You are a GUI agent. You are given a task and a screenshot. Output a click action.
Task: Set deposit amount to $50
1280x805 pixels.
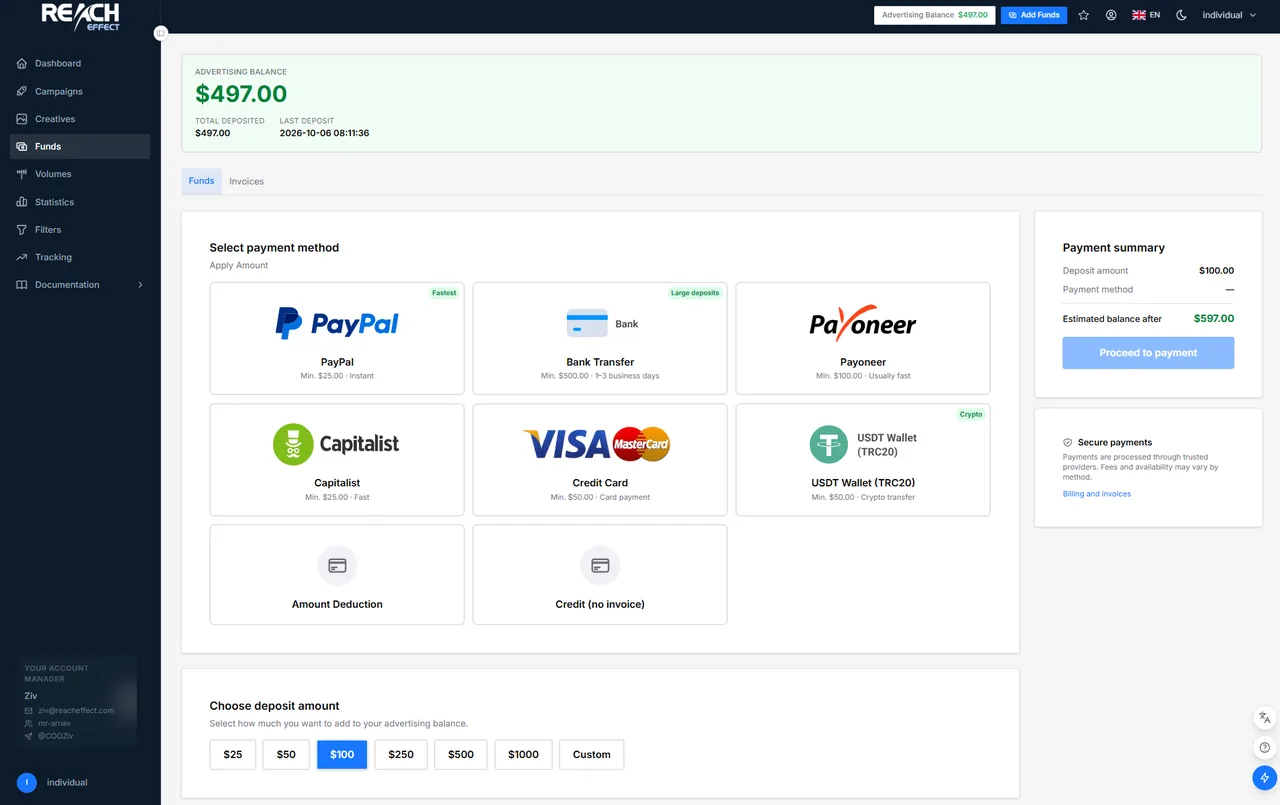[x=286, y=754]
